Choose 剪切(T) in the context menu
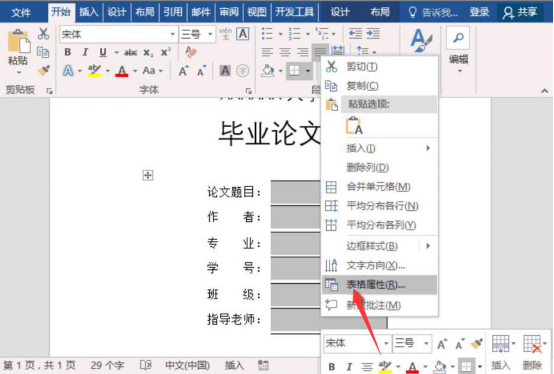Image resolution: width=554 pixels, height=374 pixels. pos(379,66)
